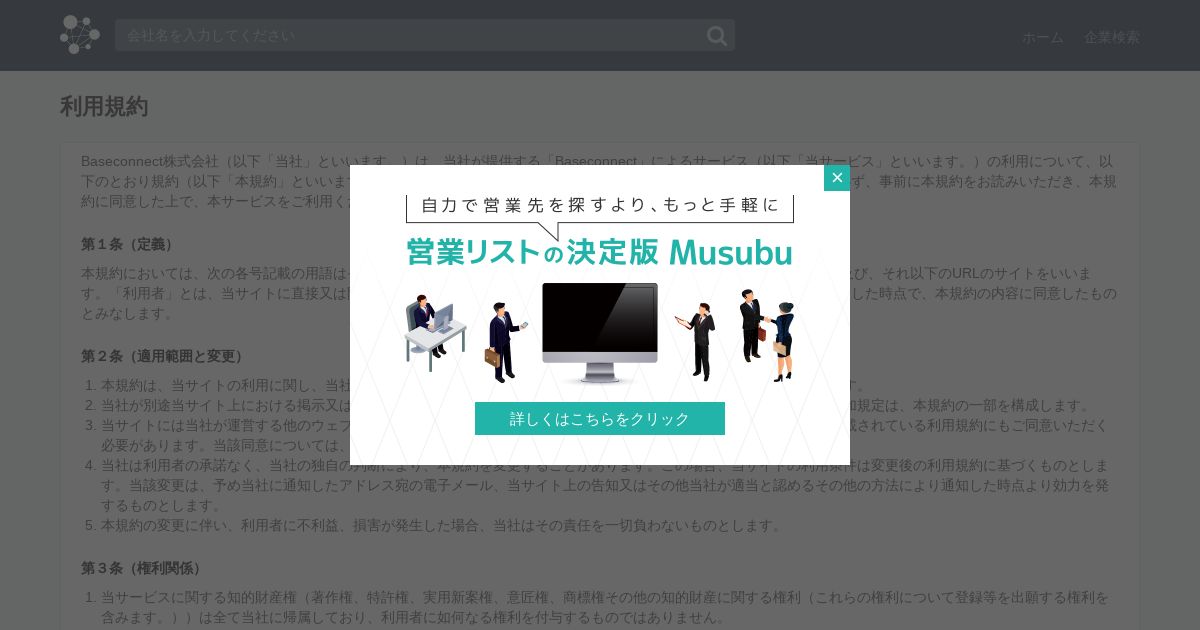The width and height of the screenshot is (1200, 630).
Task: Go to ホーム in the header
Action: click(x=1043, y=37)
